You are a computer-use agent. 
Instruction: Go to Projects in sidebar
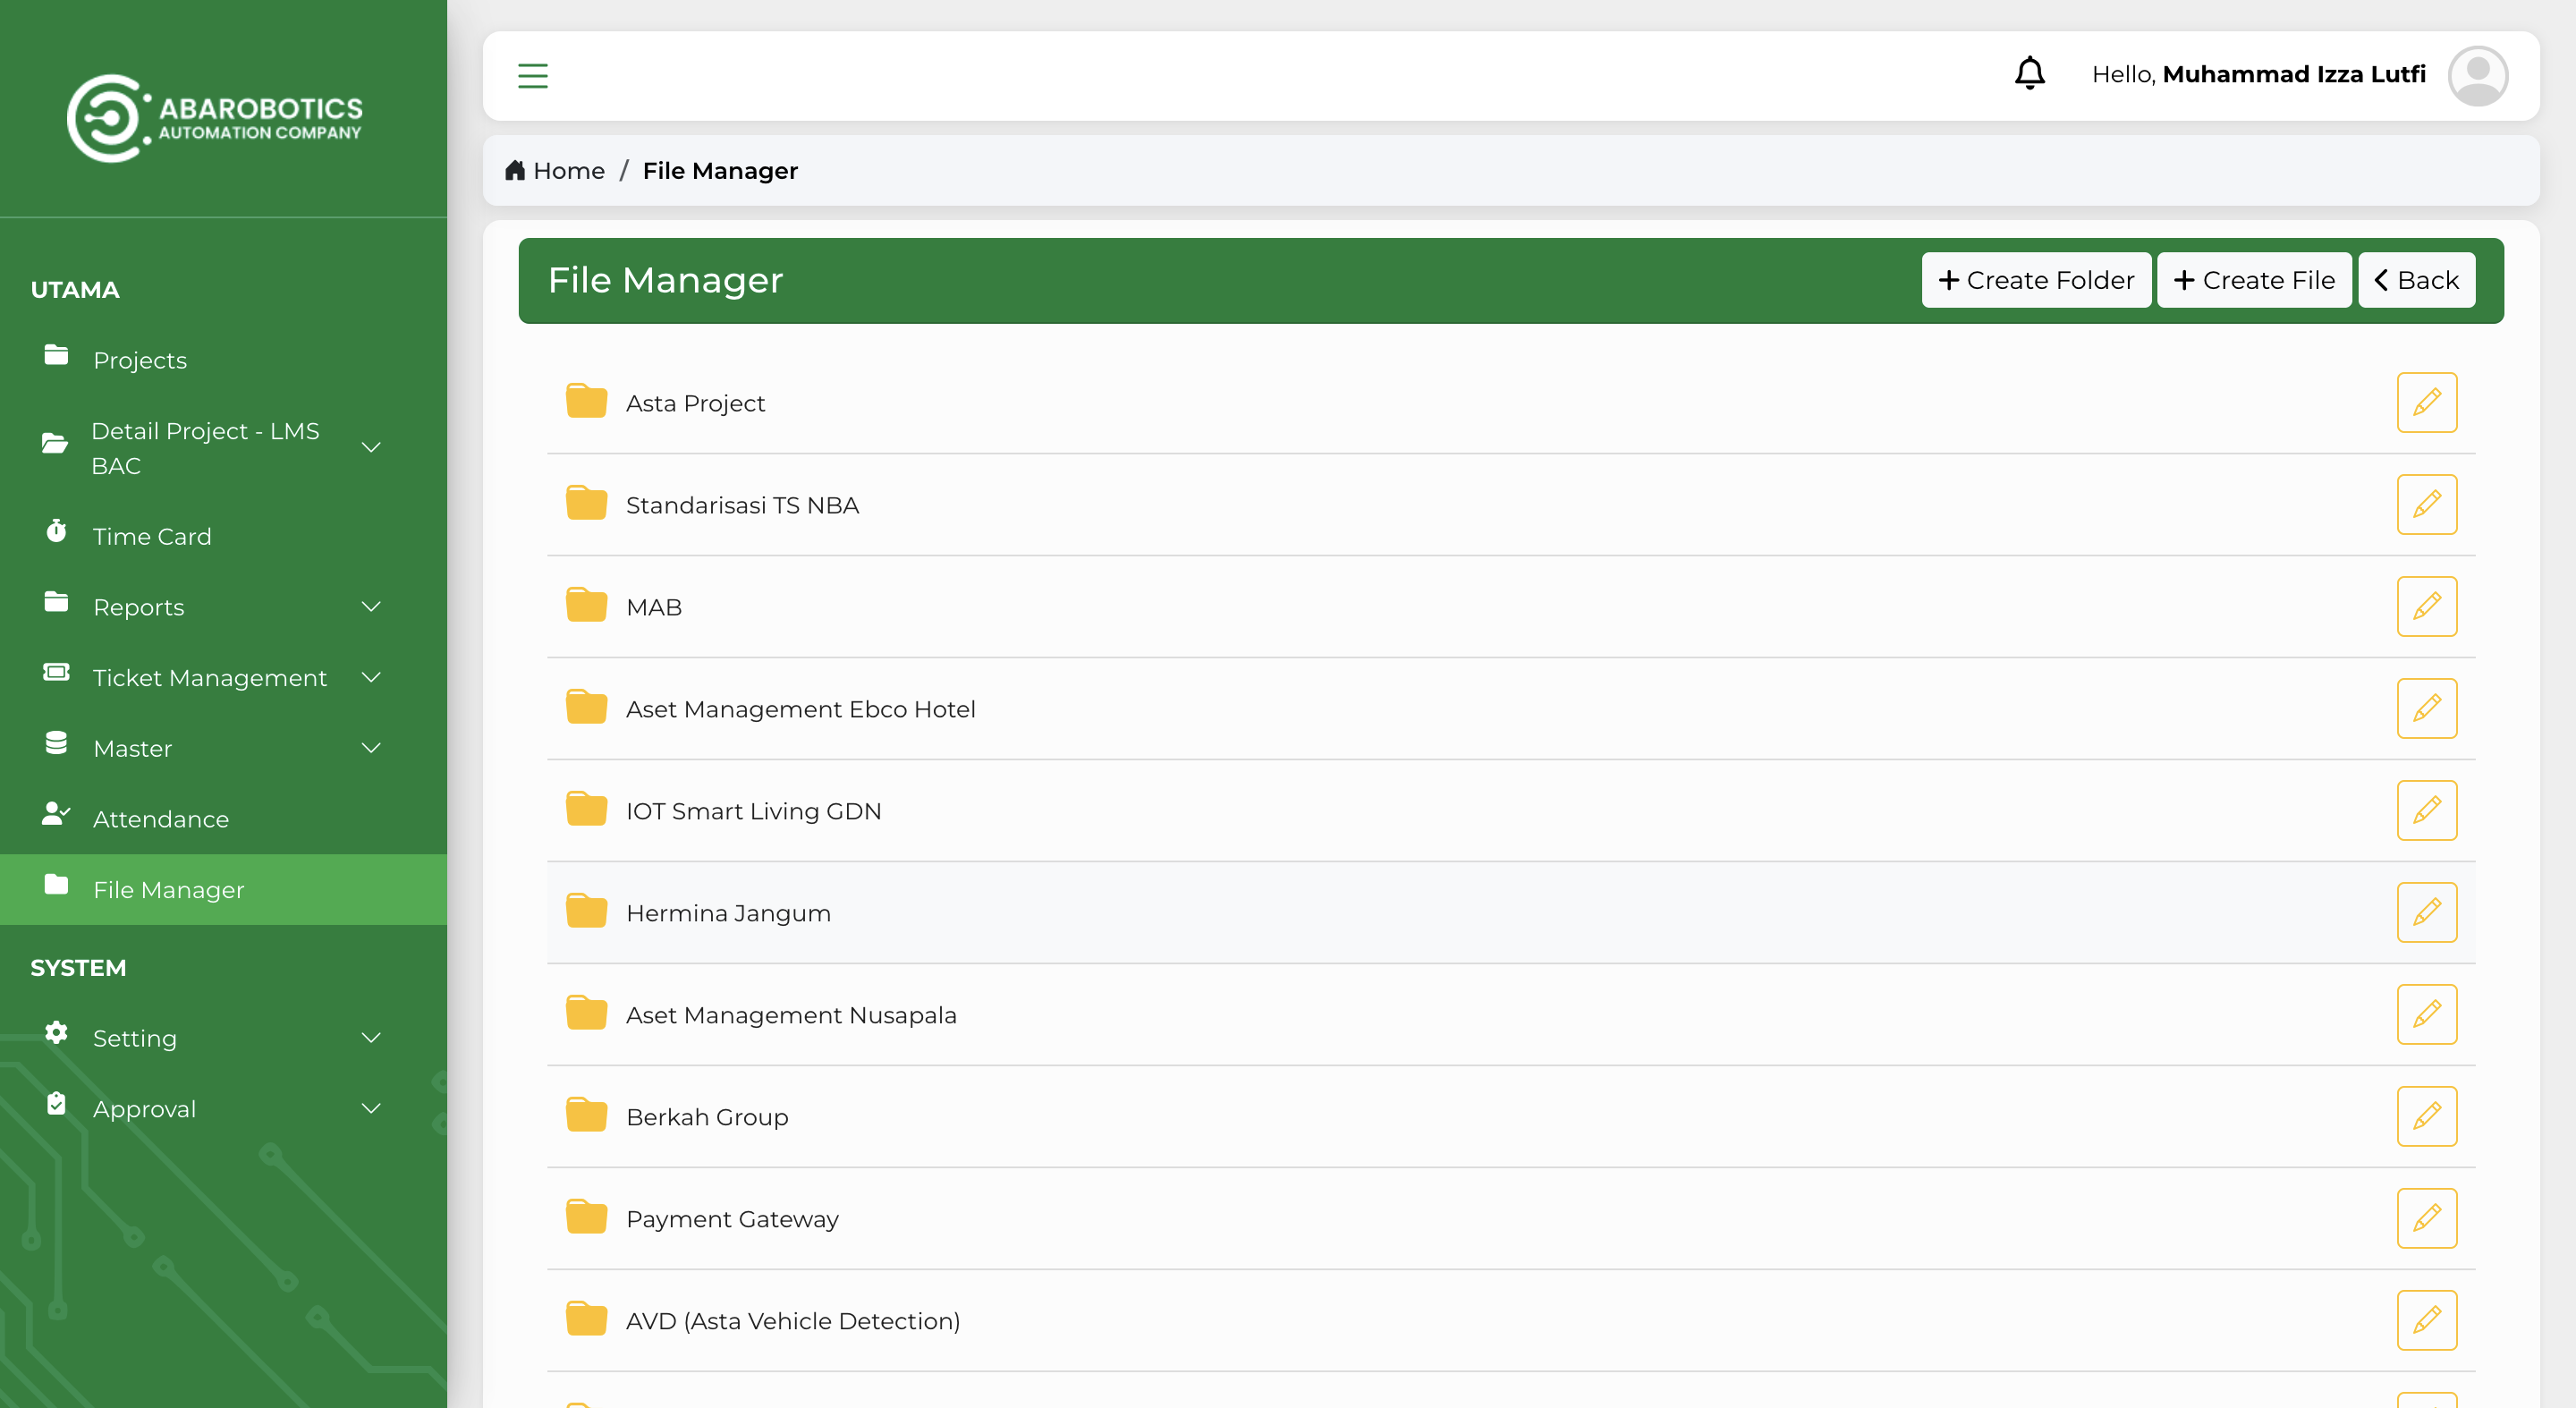(x=223, y=360)
